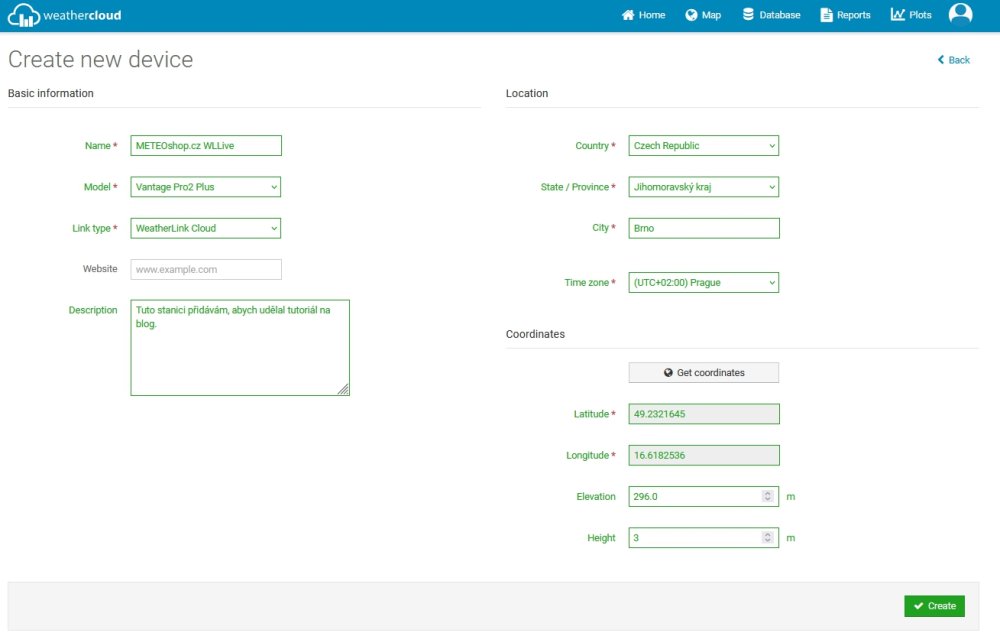
Task: Click the Plots chart icon
Action: coord(898,15)
